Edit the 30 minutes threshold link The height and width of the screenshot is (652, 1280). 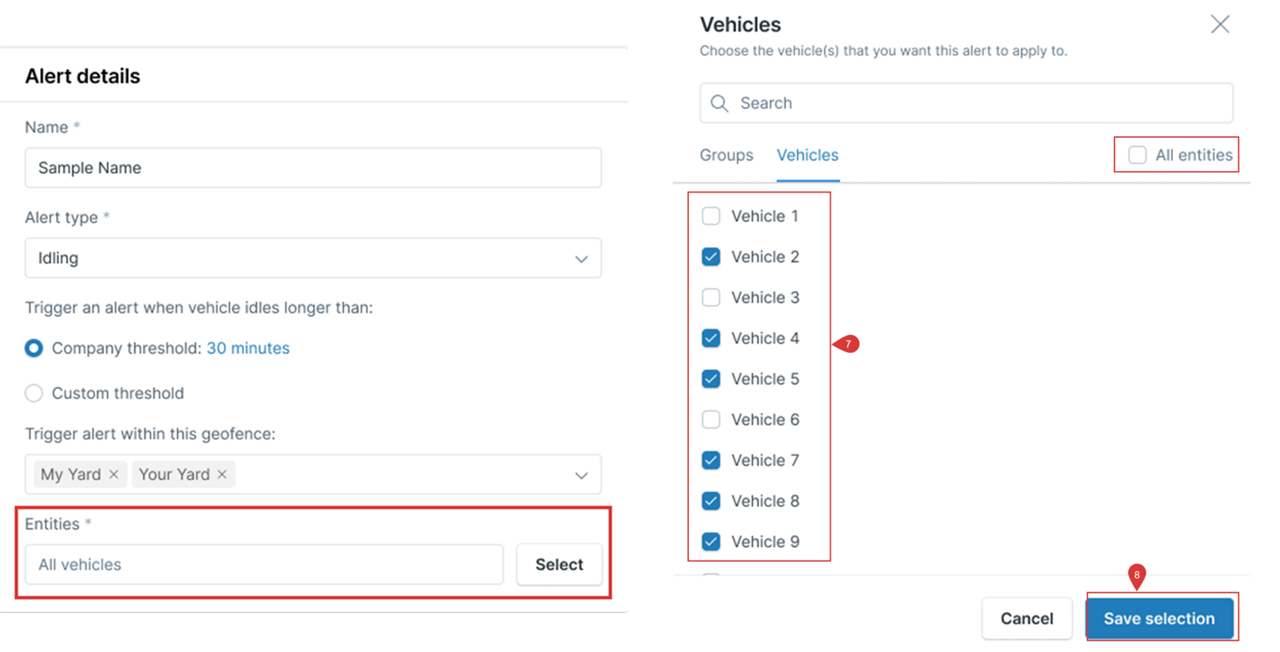[250, 348]
